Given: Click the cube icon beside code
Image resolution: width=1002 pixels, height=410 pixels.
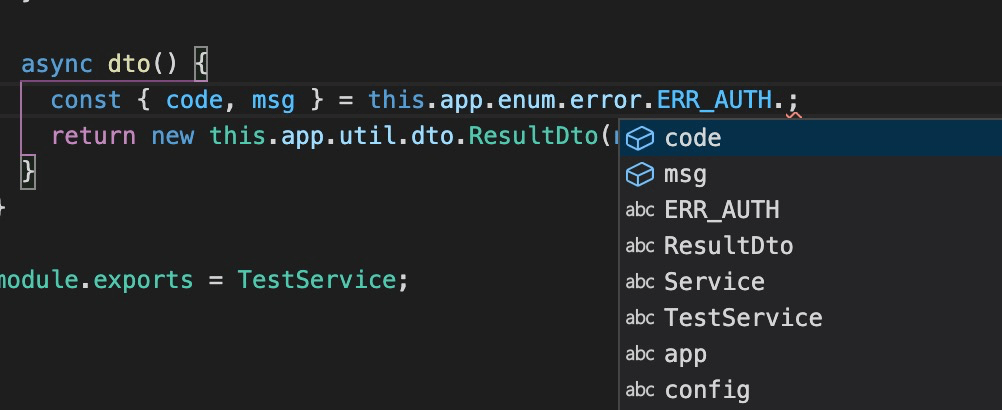Looking at the screenshot, I should tap(640, 138).
